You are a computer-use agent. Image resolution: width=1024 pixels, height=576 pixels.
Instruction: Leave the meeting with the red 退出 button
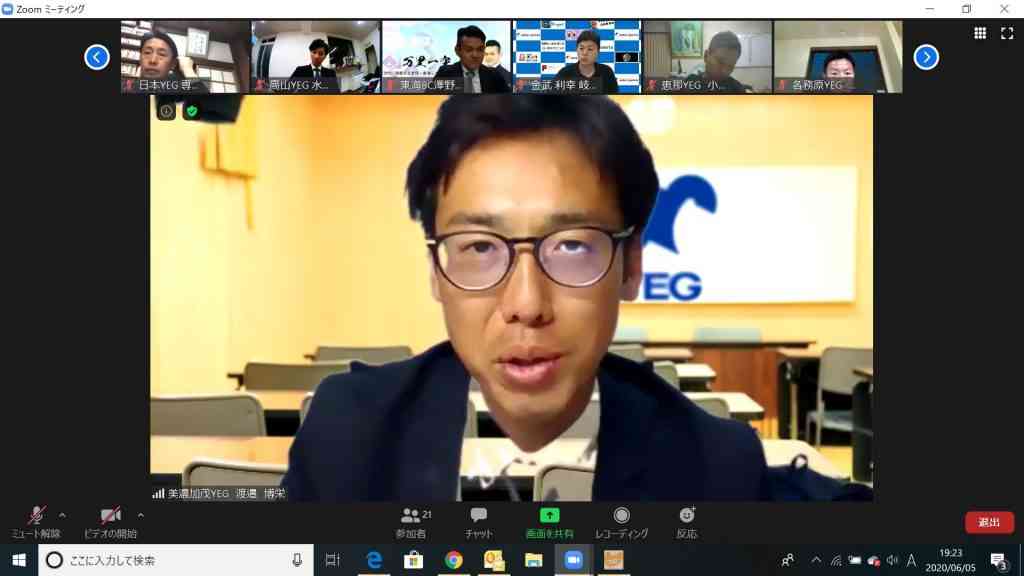989,522
